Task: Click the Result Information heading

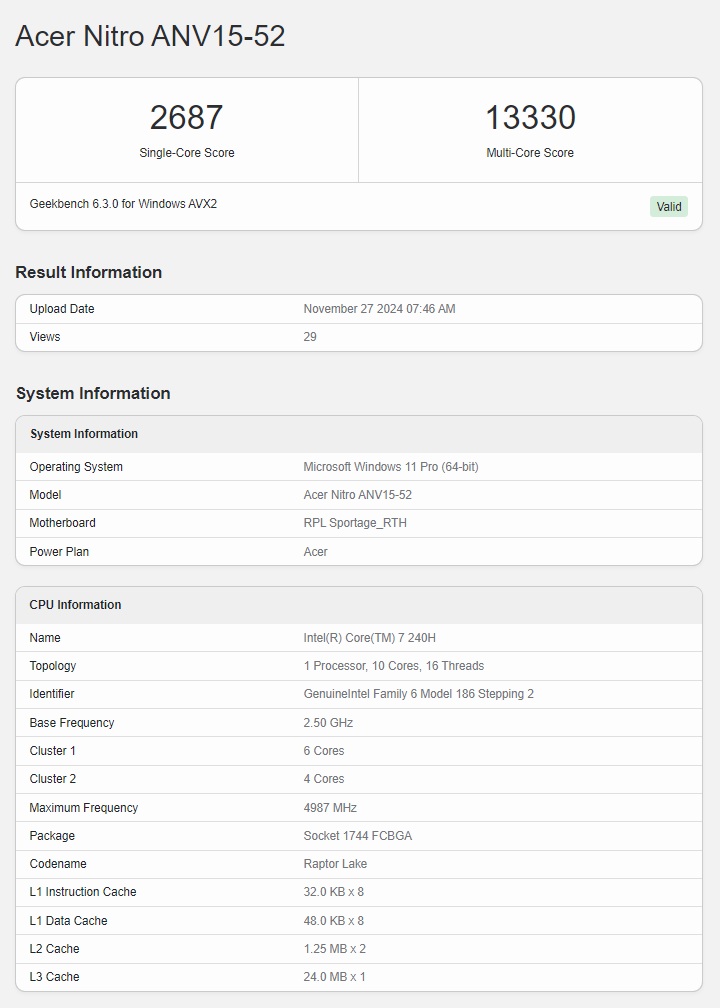Action: 89,272
